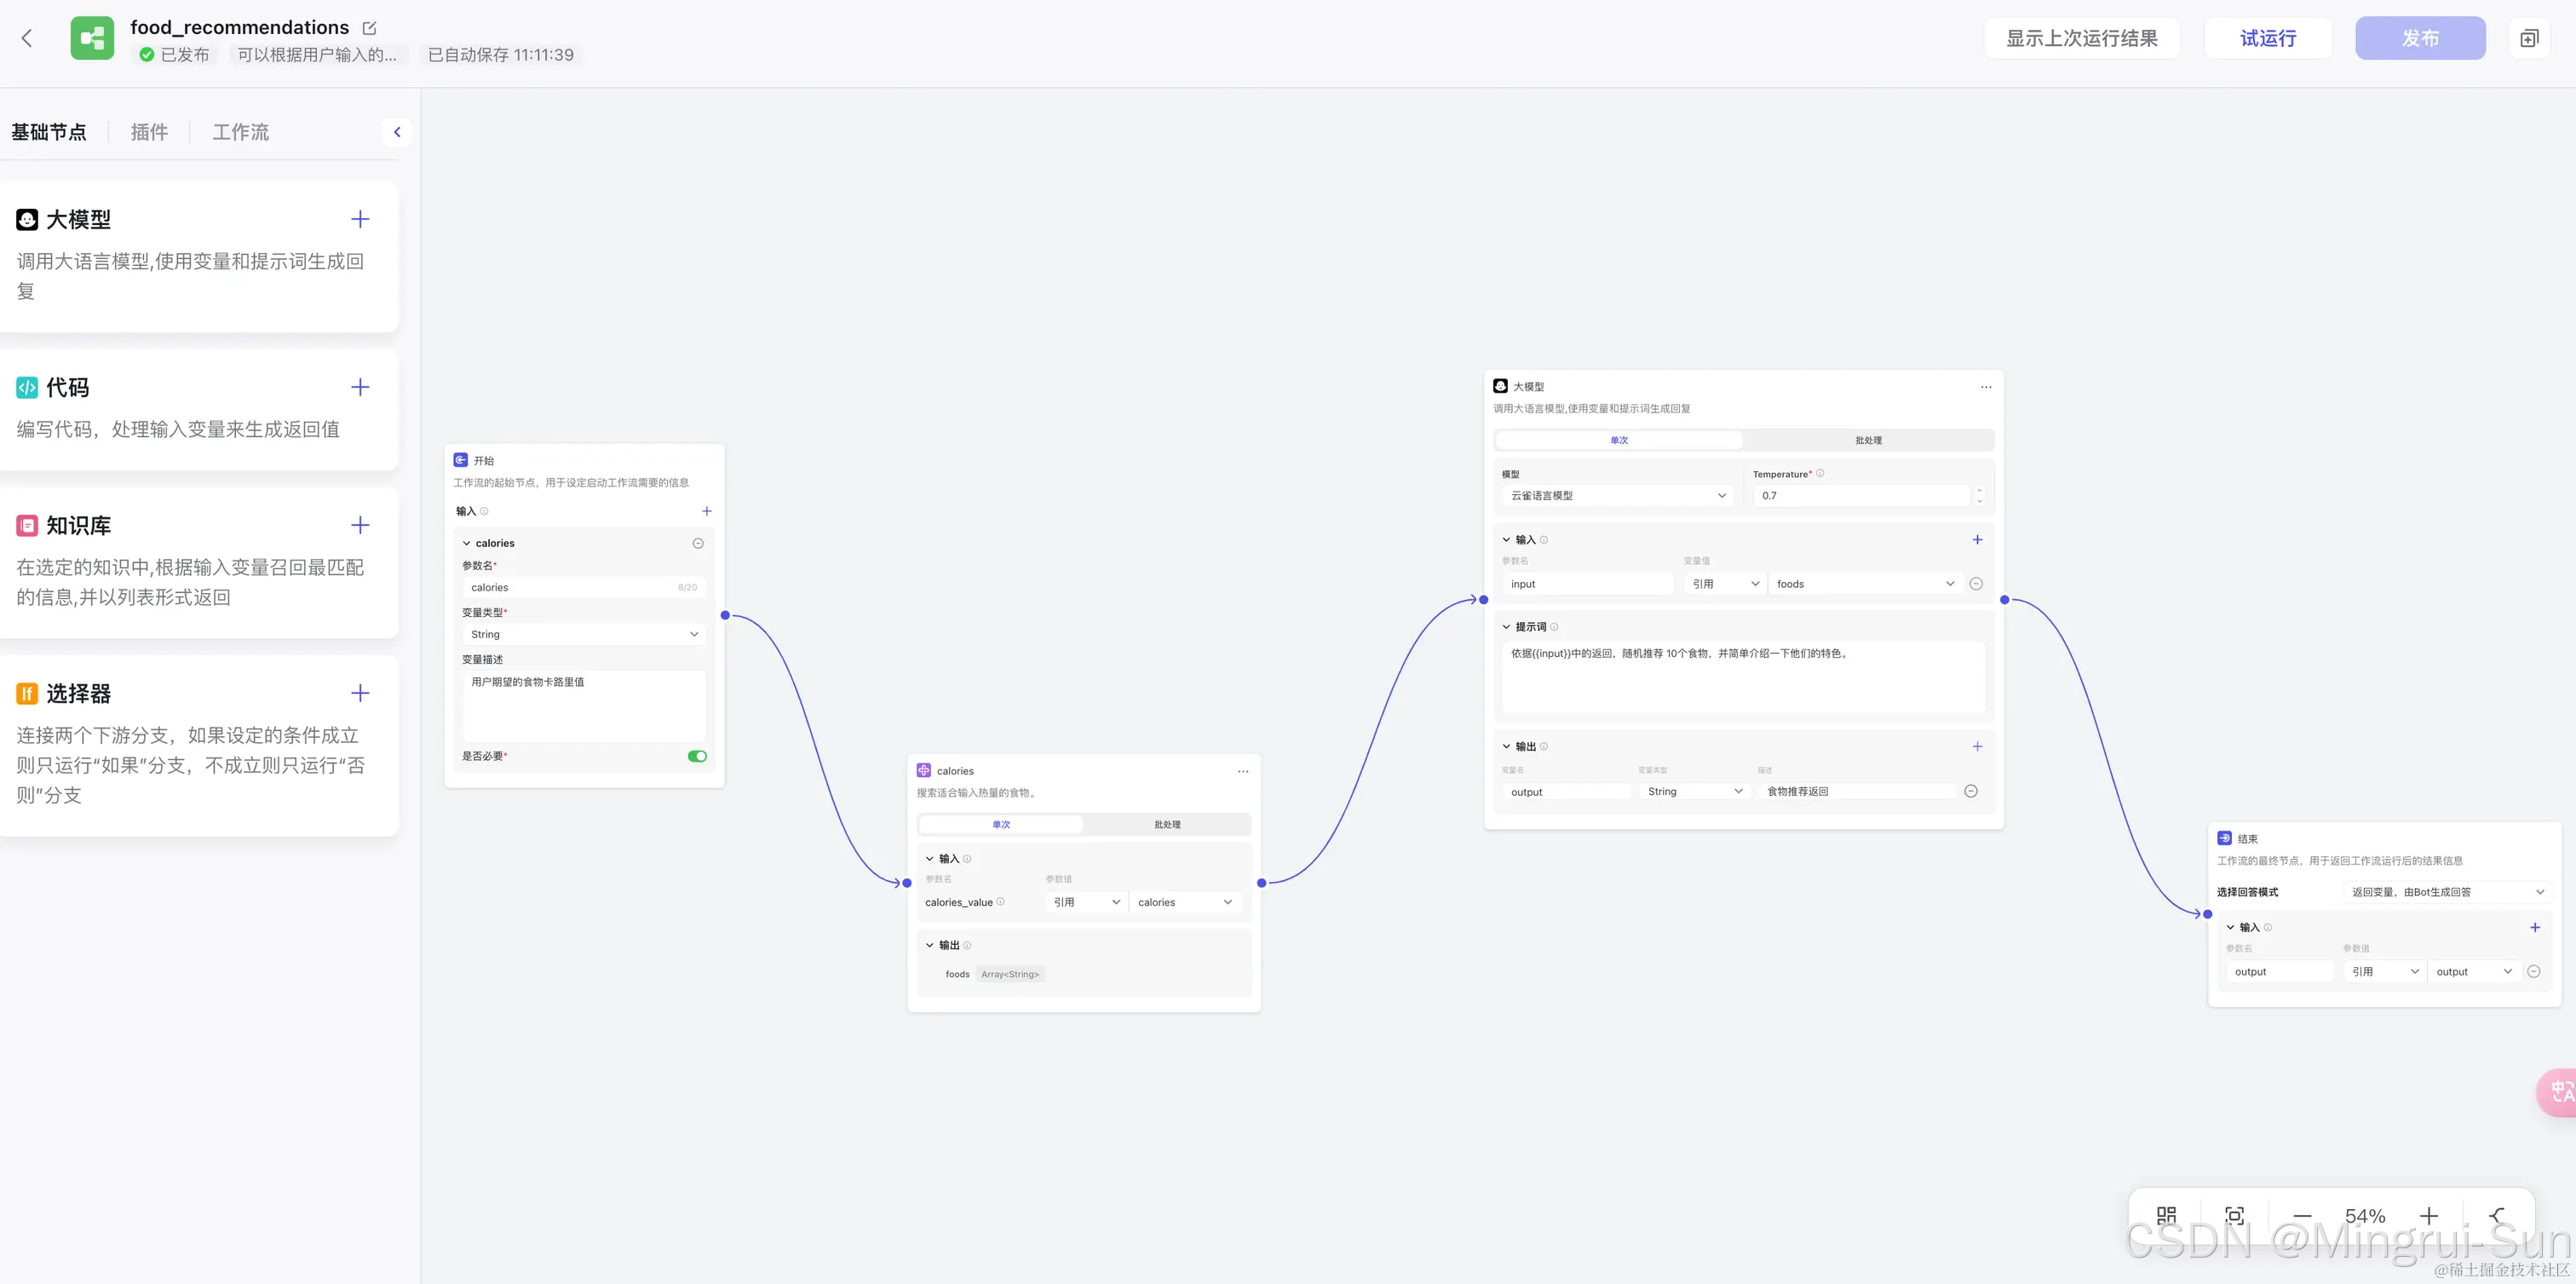Click the Temperature stepper arrows
The image size is (2576, 1284).
(x=1979, y=496)
